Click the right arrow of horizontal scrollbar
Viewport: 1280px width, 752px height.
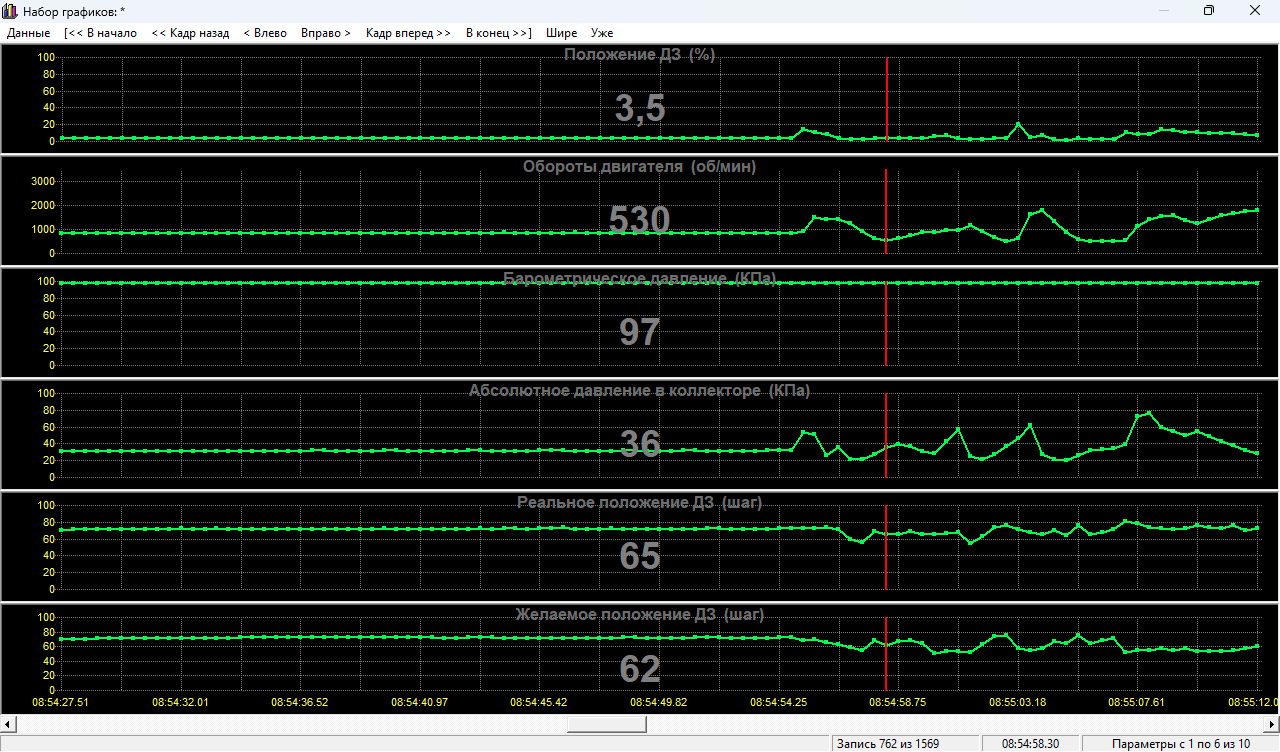1272,723
